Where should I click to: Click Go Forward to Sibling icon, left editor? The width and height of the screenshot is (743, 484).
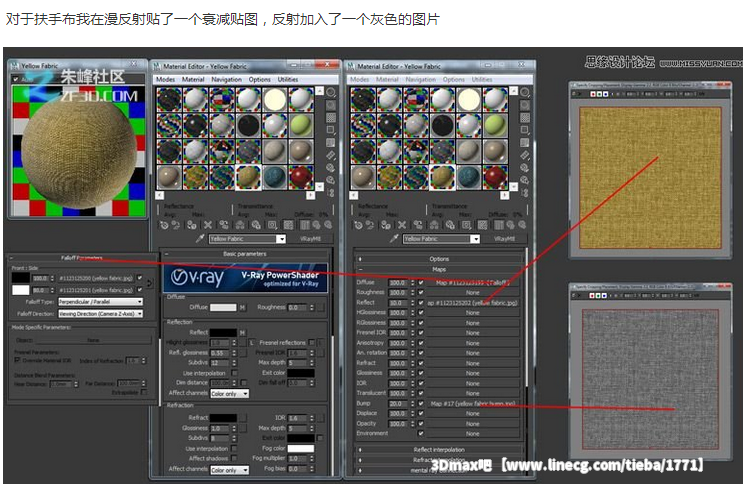(327, 225)
